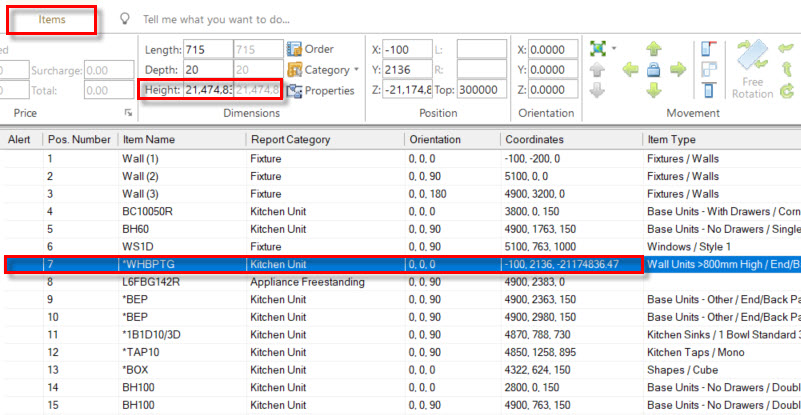Click the Surcharge field
The height and width of the screenshot is (415, 801).
[x=109, y=70]
